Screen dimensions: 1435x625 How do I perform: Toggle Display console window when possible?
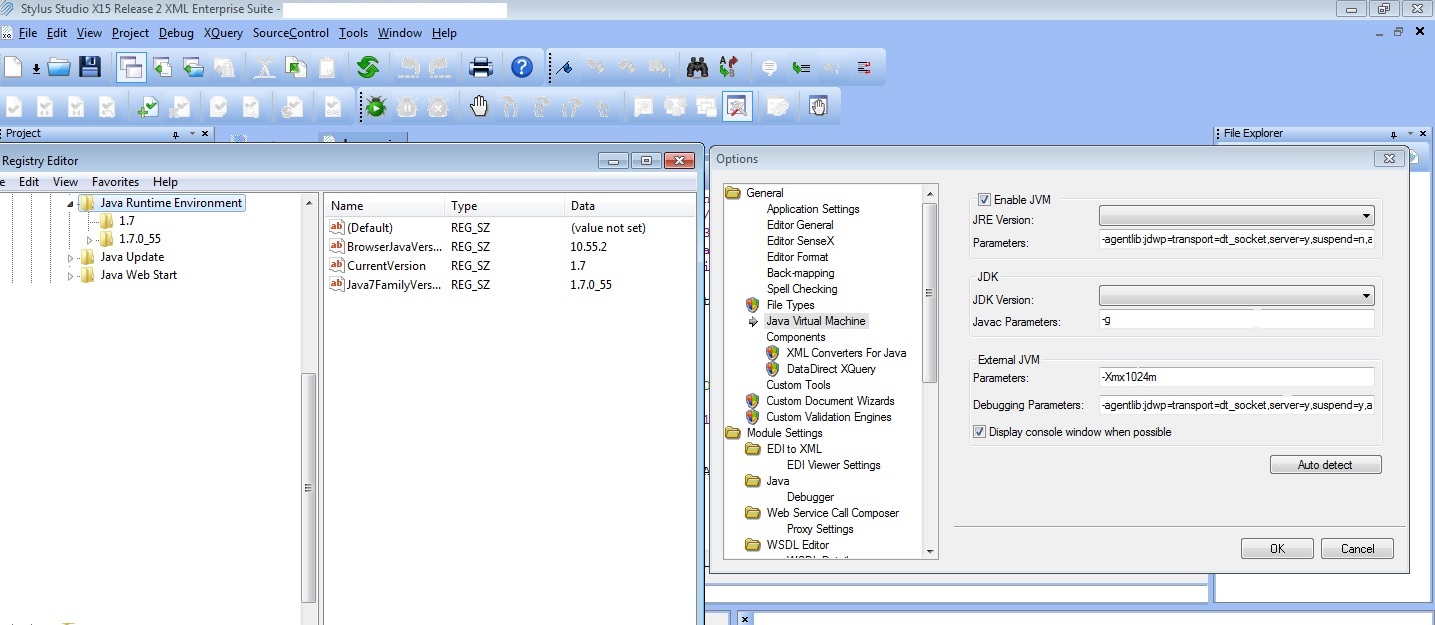[979, 432]
